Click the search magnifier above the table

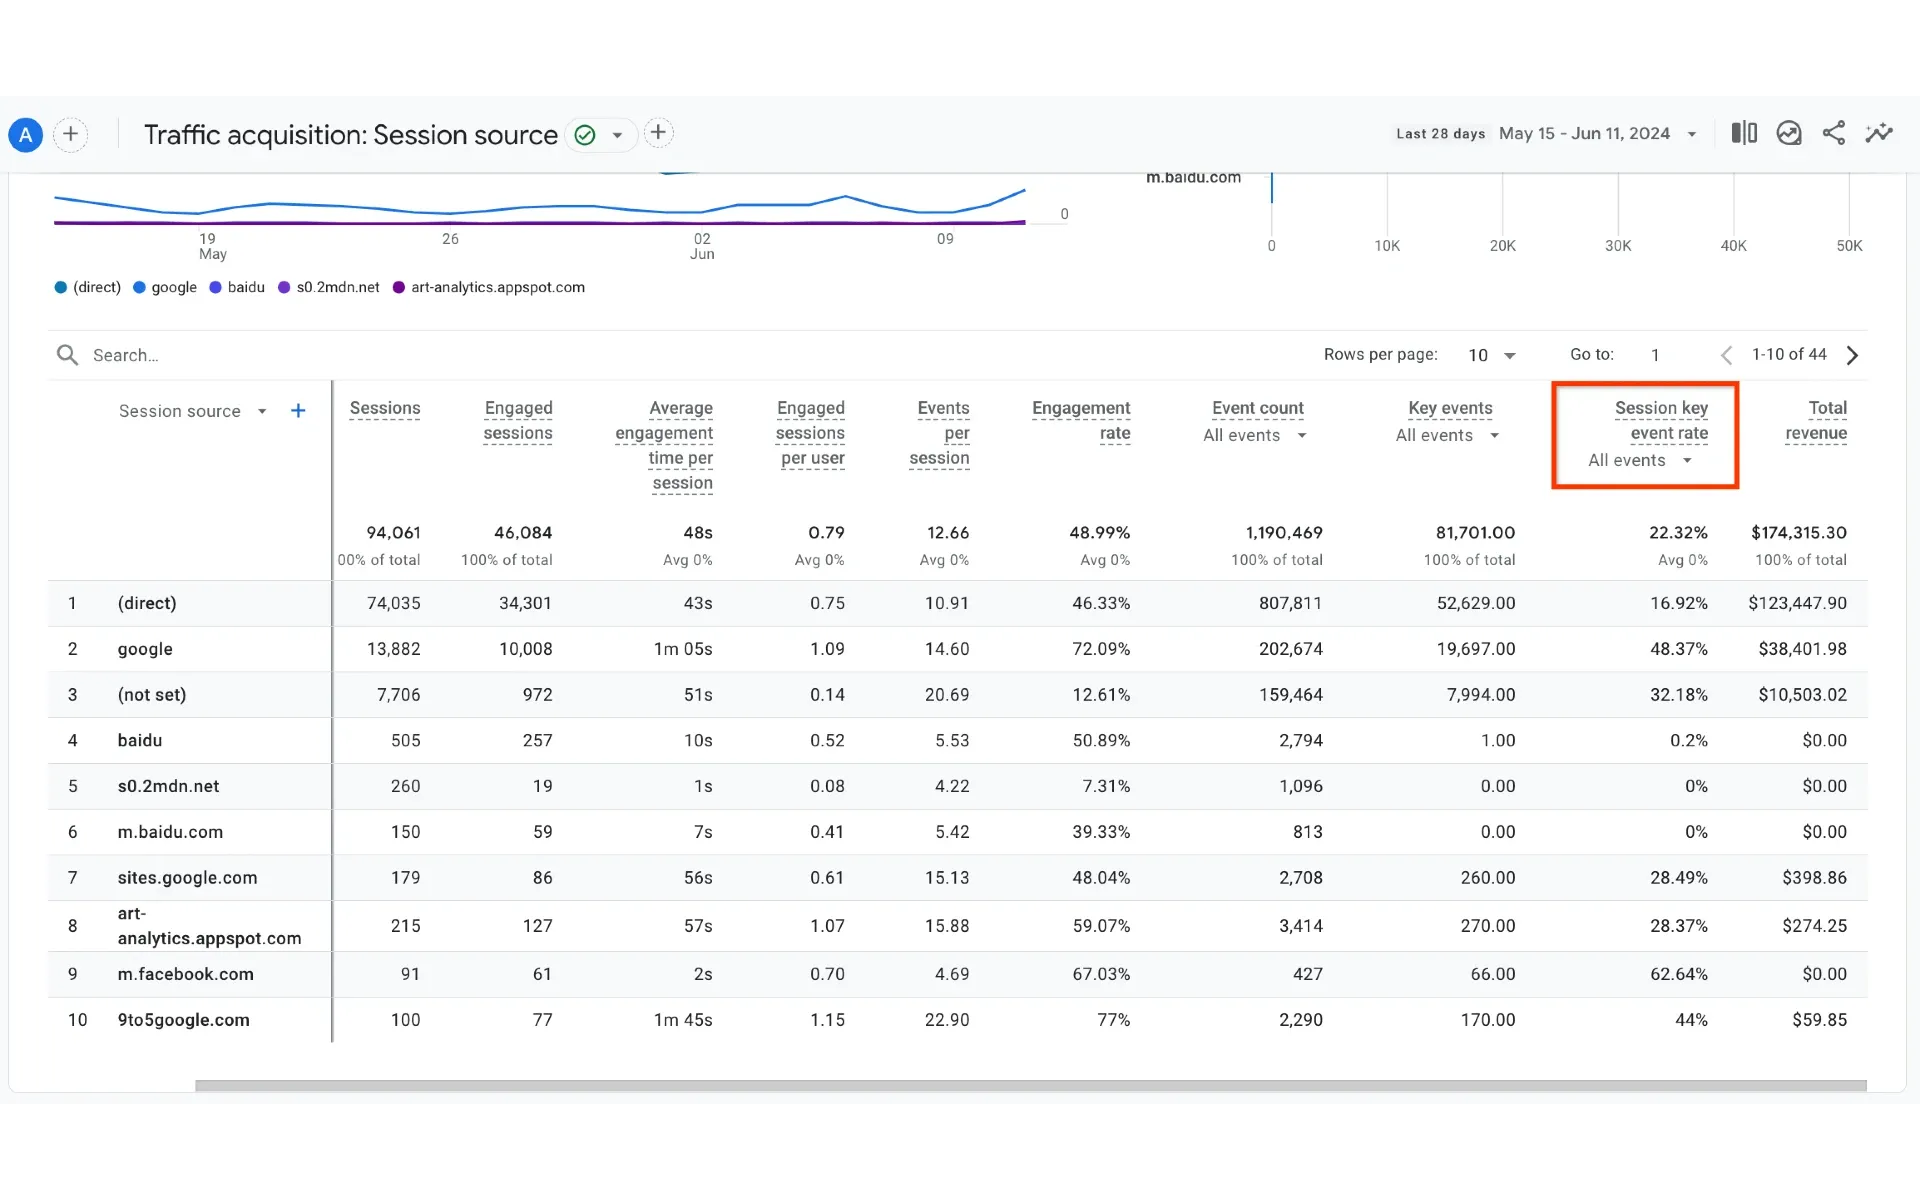(66, 354)
